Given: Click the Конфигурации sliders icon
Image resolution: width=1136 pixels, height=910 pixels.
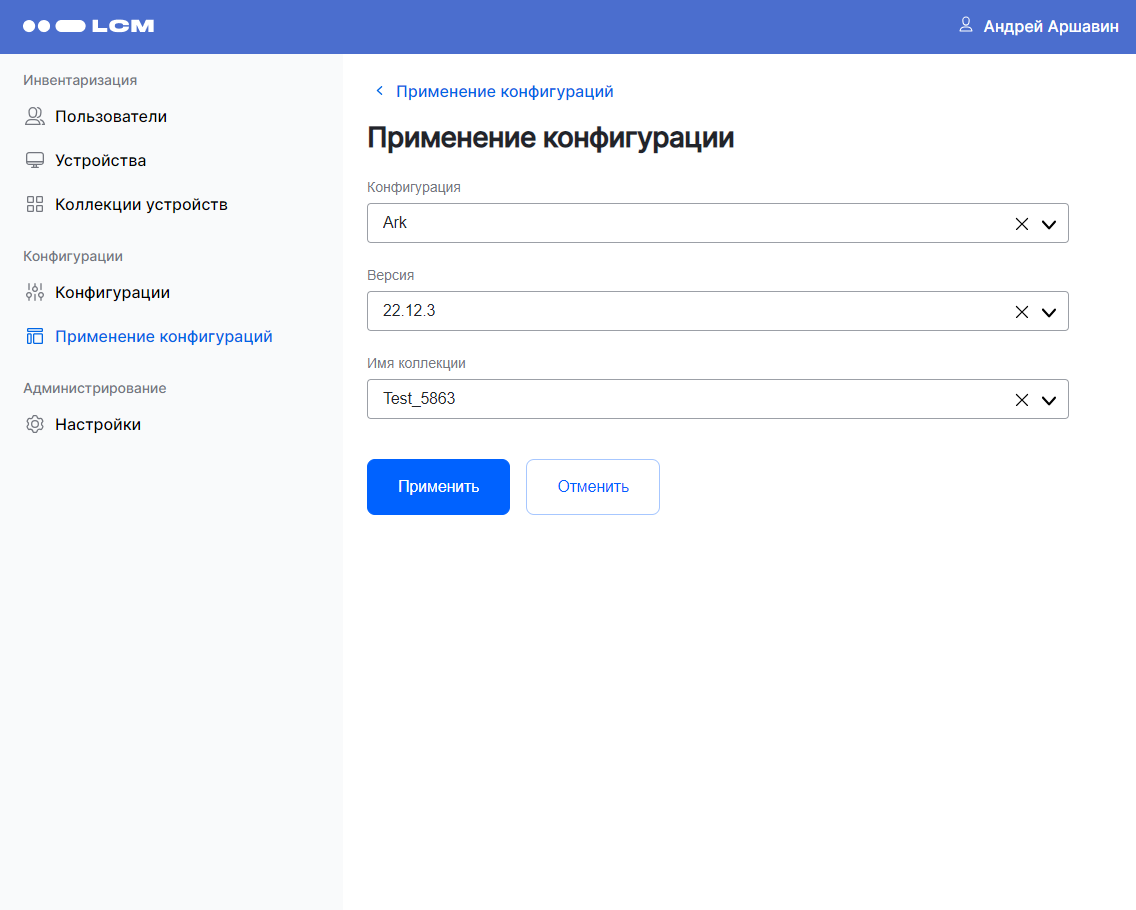Looking at the screenshot, I should point(35,293).
